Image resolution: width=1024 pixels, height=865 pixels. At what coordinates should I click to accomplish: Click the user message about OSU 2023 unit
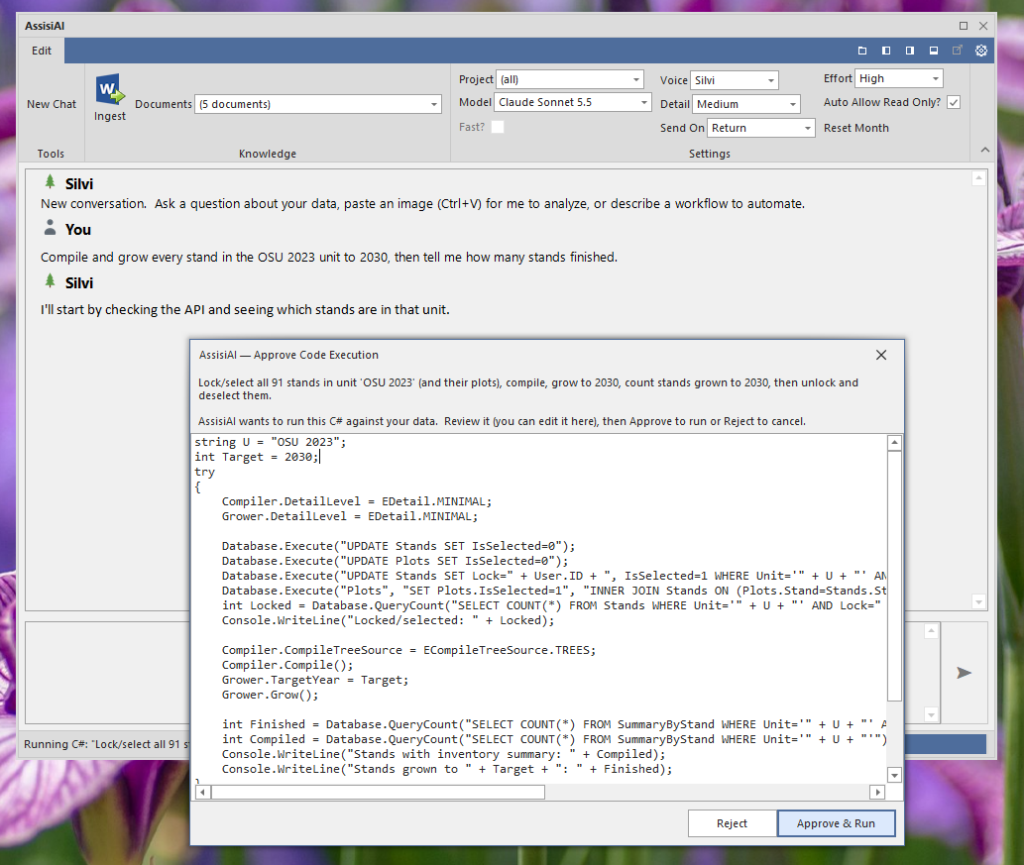[x=328, y=257]
